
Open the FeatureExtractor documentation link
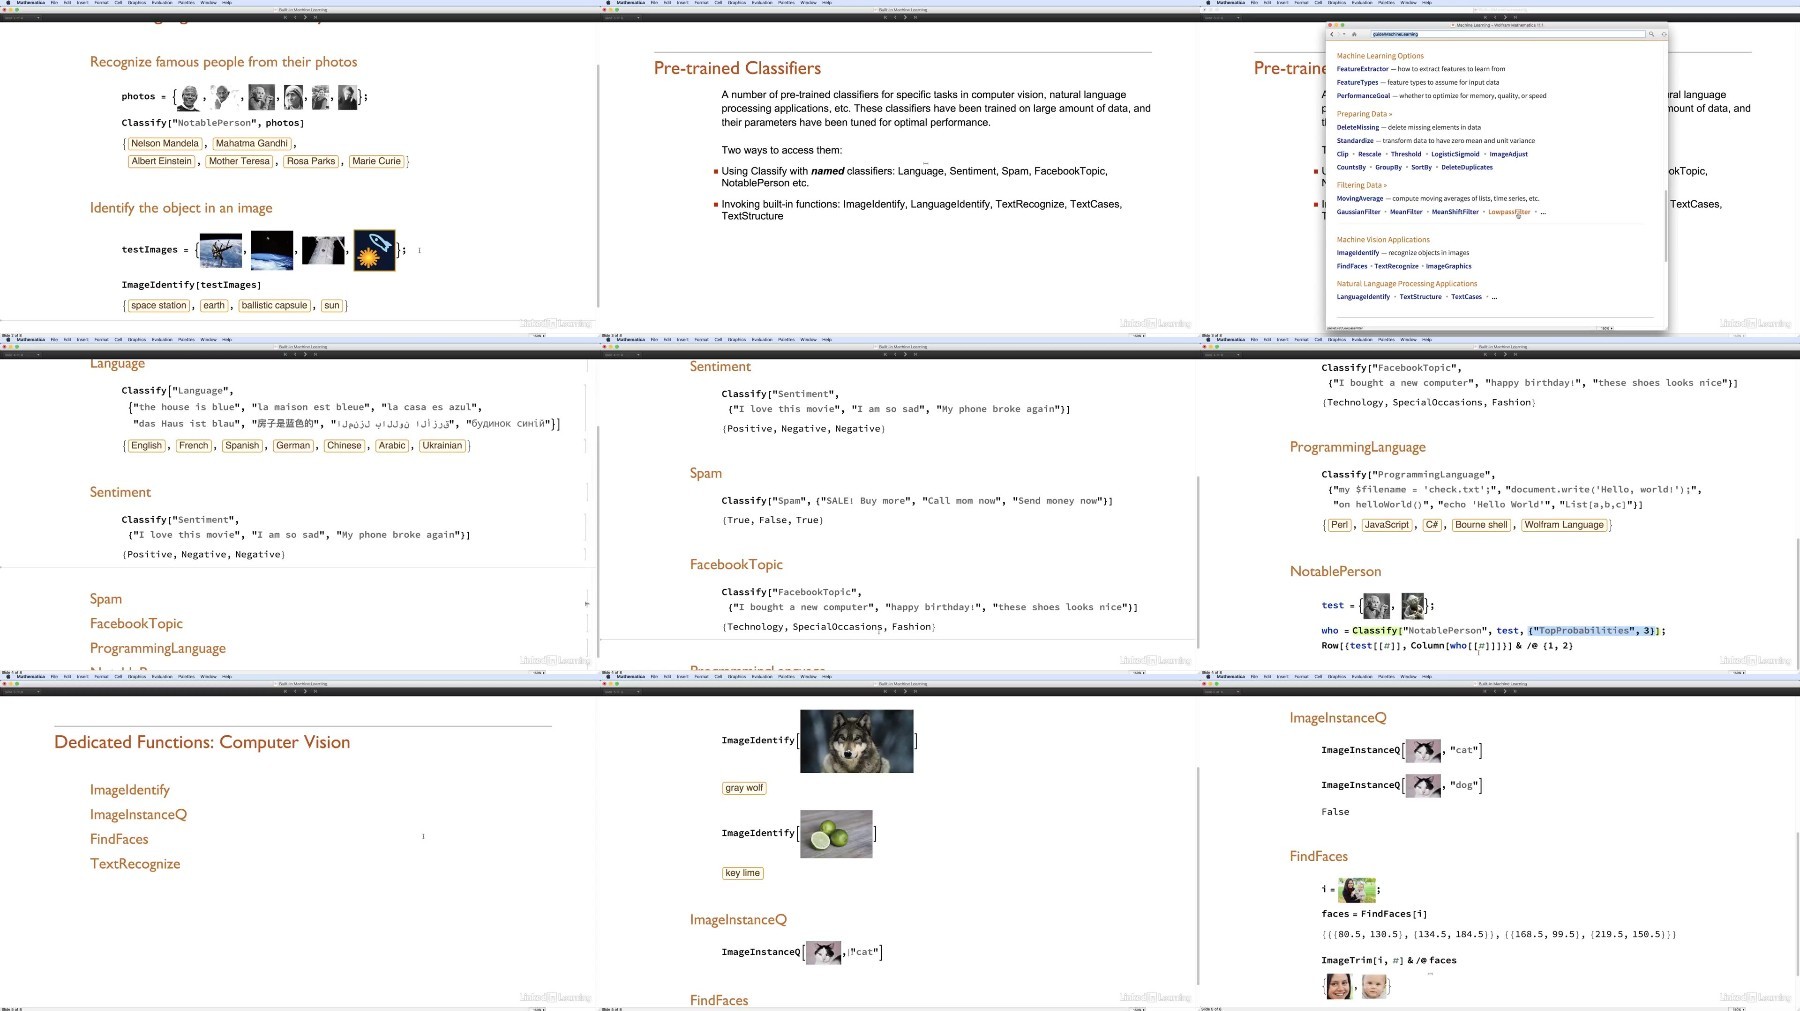[1362, 69]
